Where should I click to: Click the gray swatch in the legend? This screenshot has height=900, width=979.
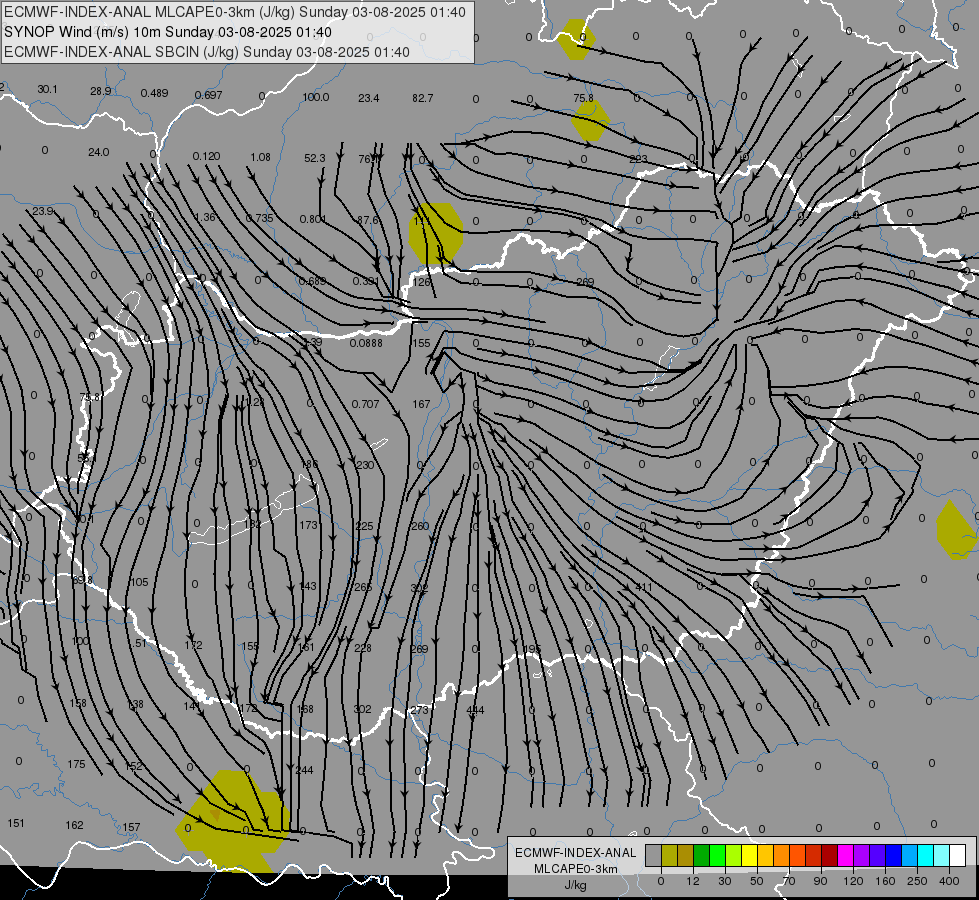point(653,855)
